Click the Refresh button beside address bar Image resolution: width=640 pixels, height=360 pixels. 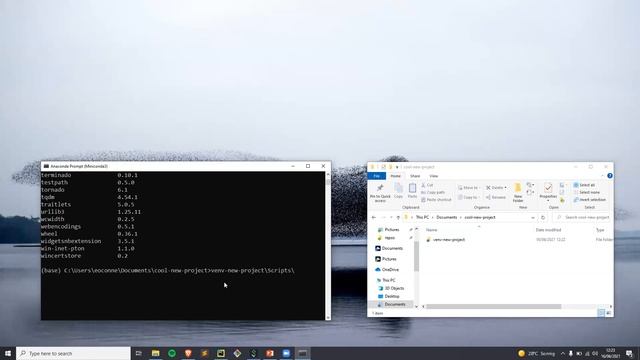click(x=543, y=218)
